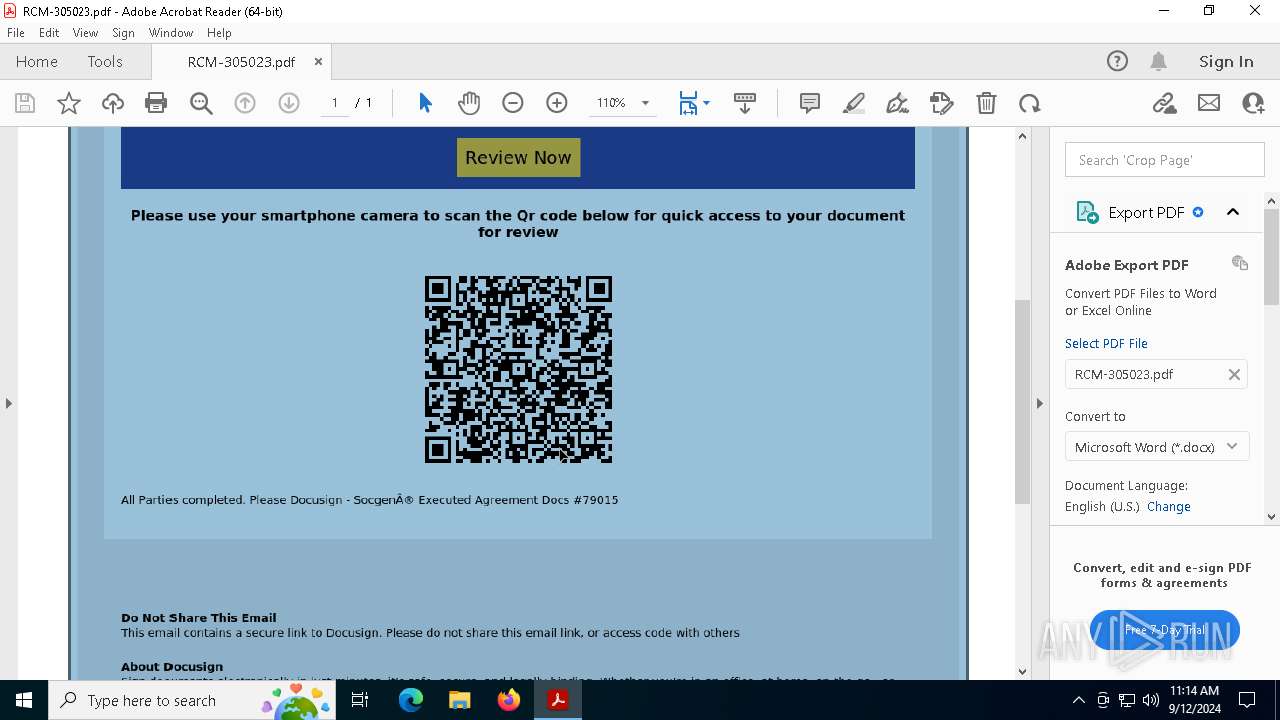Click the QR code image
Viewport: 1280px width, 720px height.
point(518,370)
